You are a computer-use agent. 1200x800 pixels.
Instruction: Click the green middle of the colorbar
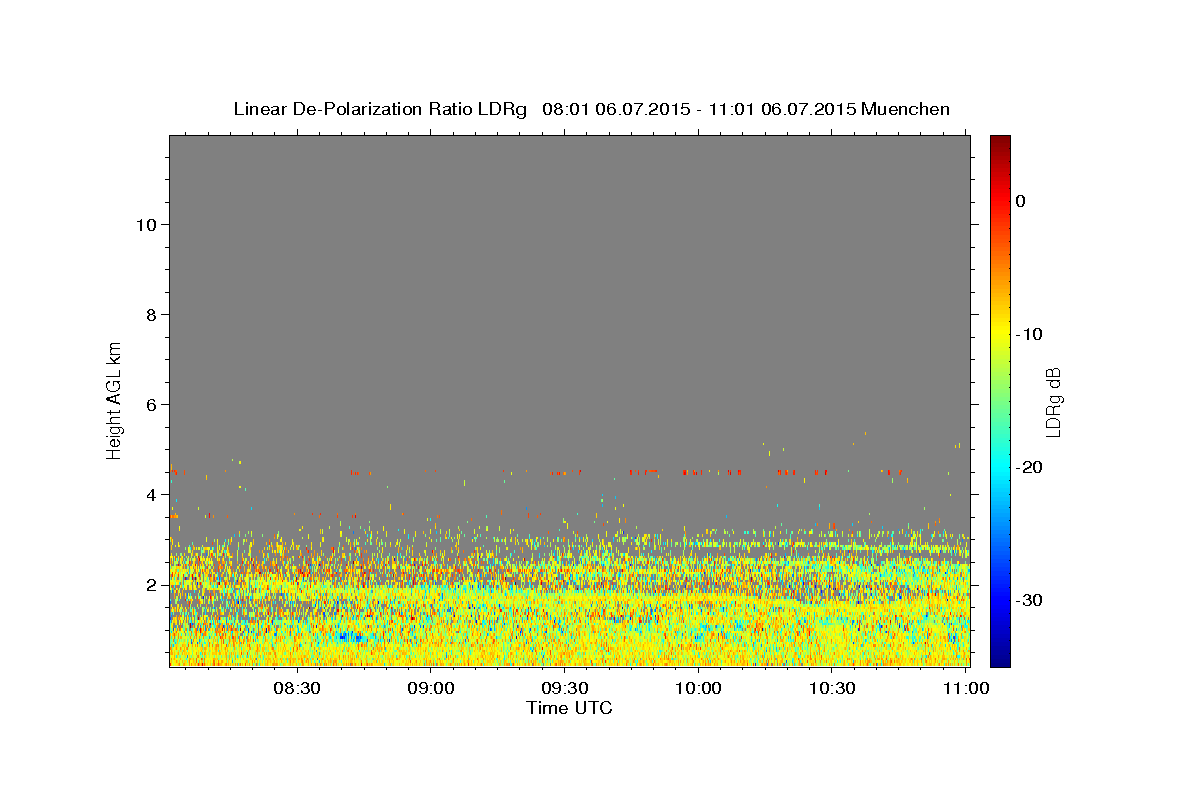tap(1000, 400)
